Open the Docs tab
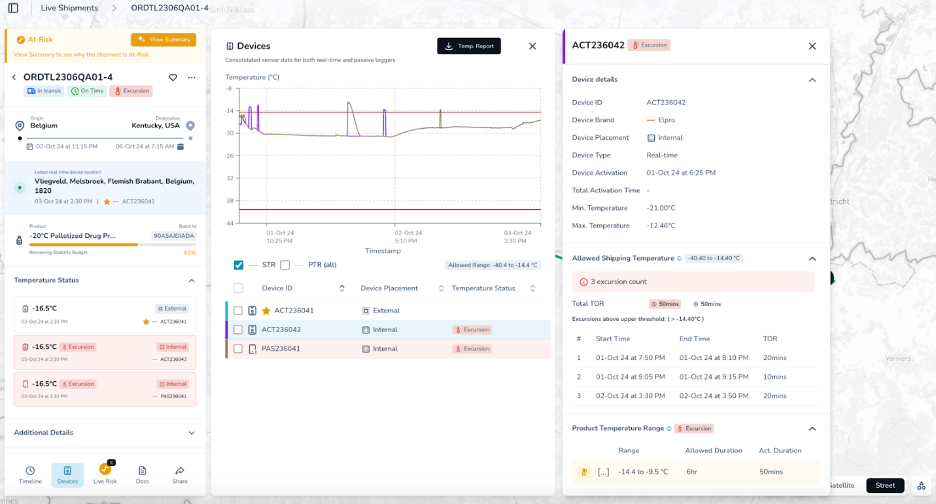This screenshot has width=936, height=504. tap(142, 475)
